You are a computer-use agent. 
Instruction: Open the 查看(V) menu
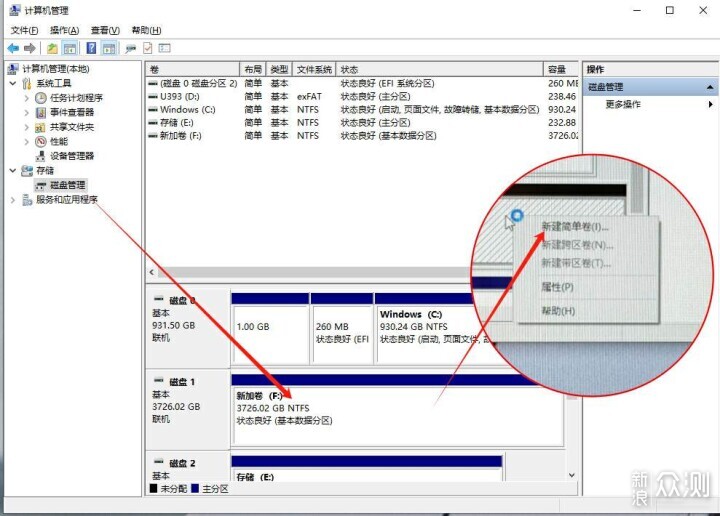pyautogui.click(x=105, y=30)
